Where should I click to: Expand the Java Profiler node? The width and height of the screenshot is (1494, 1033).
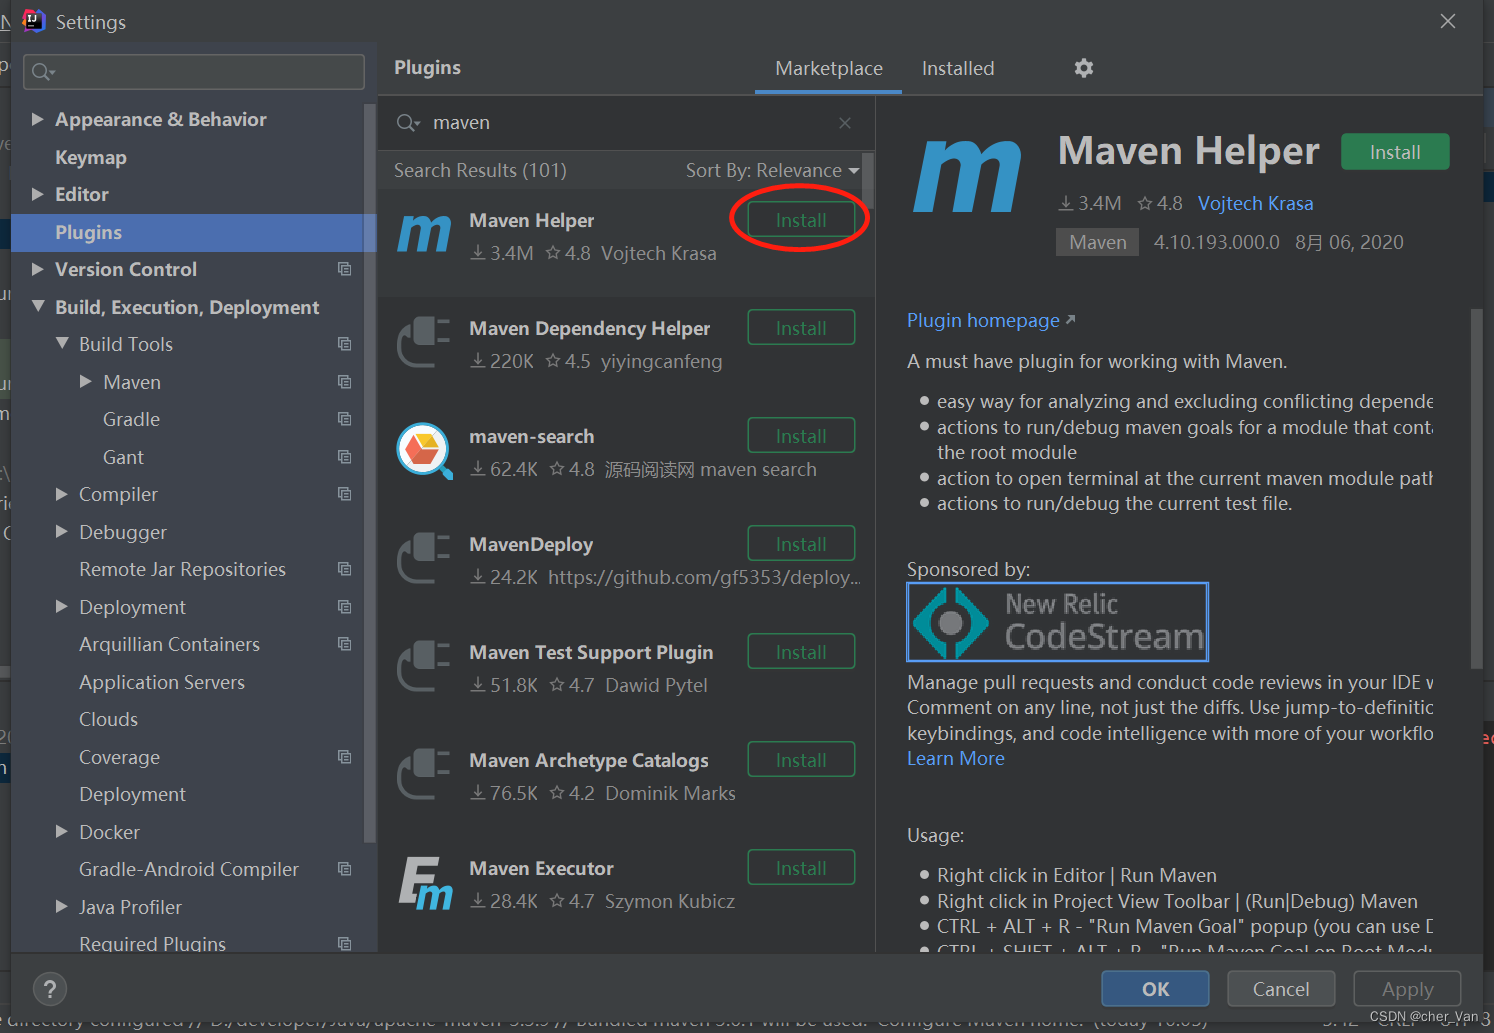61,907
